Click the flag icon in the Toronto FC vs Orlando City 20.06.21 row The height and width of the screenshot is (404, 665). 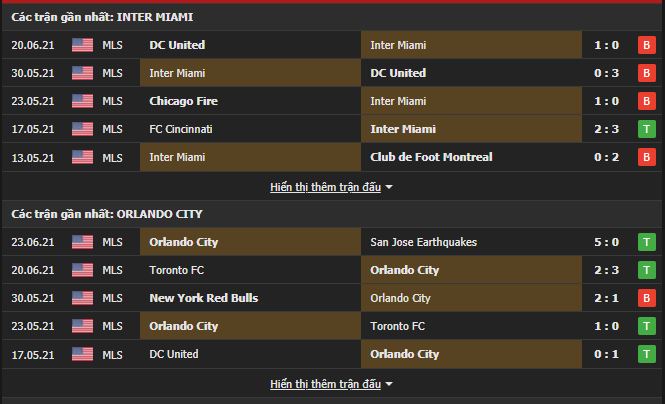coord(82,270)
